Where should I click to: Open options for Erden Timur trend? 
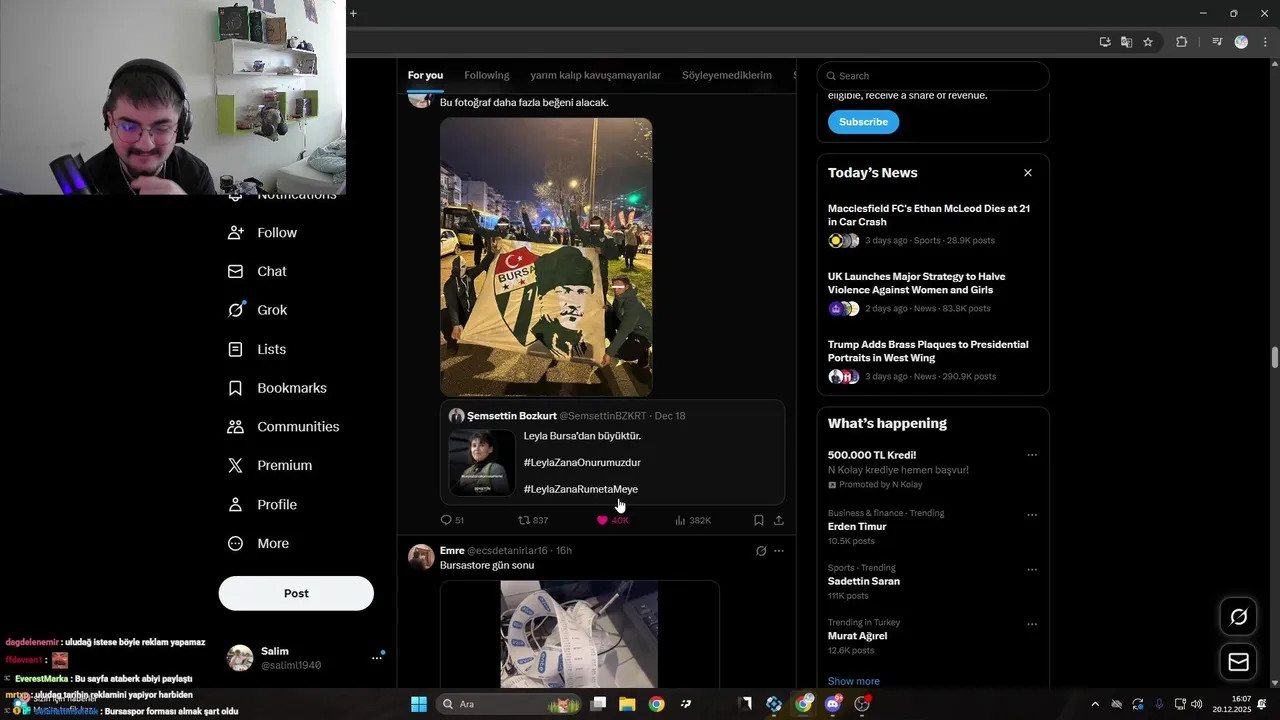tap(1032, 515)
